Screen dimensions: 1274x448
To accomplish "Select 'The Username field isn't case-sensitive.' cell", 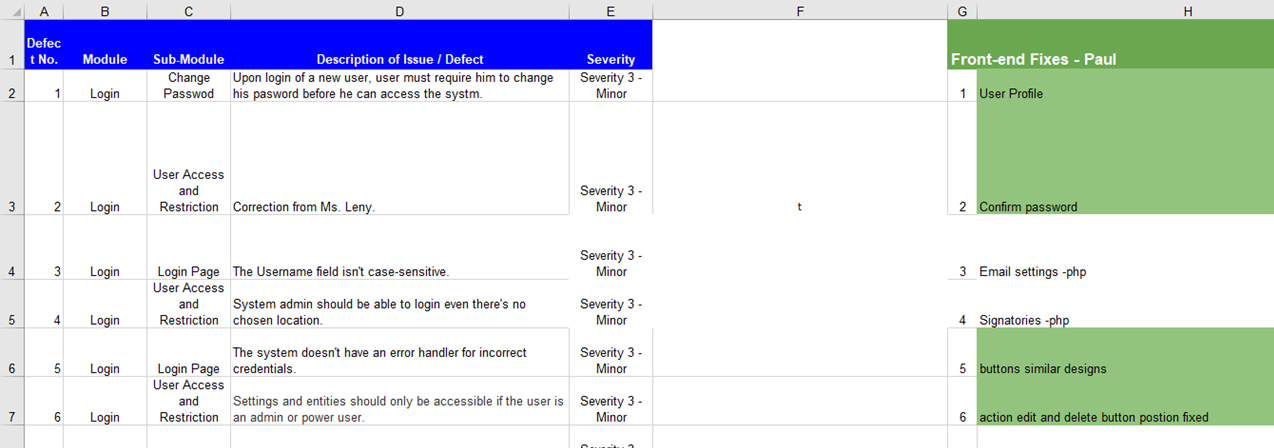I will pyautogui.click(x=400, y=247).
